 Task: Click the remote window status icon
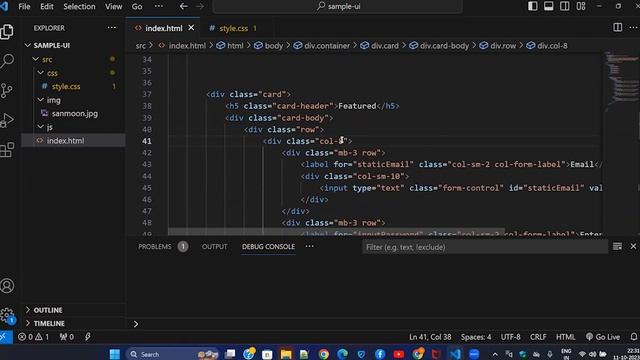[6, 337]
